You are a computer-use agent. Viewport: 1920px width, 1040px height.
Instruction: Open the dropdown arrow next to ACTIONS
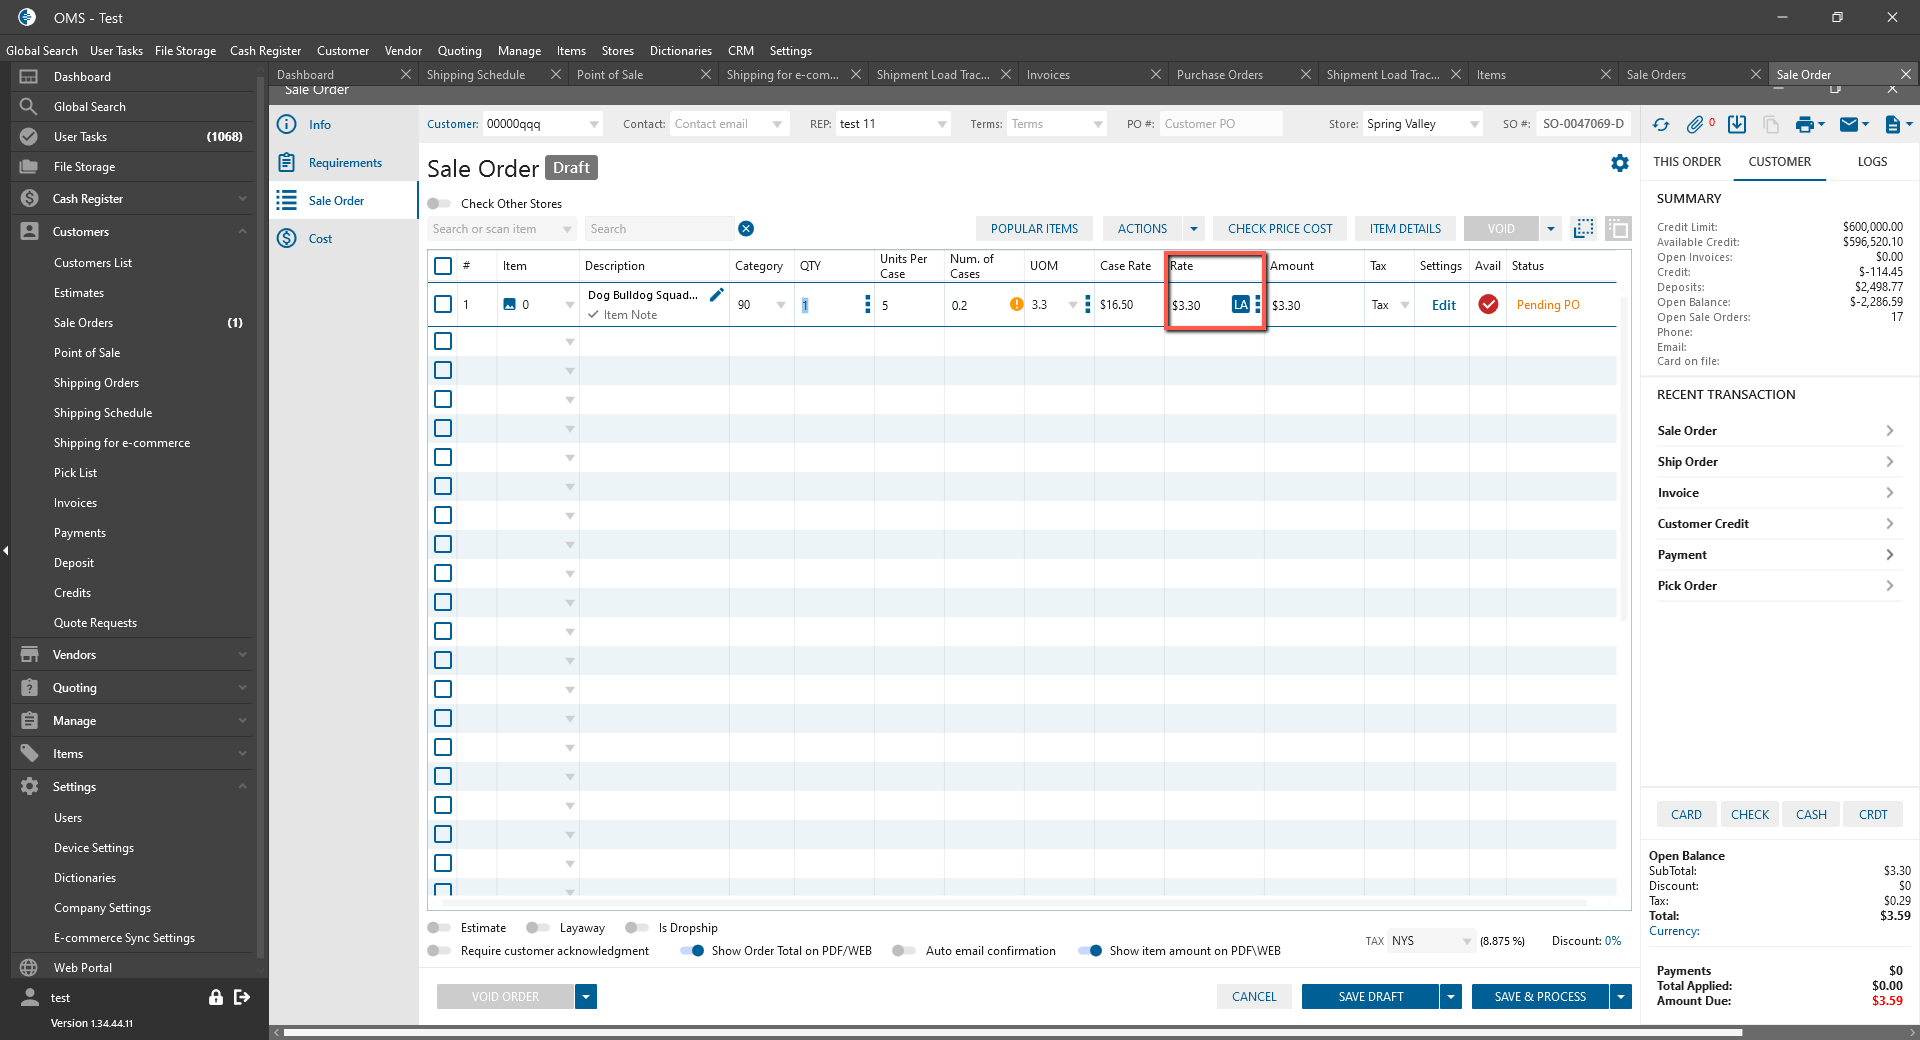pos(1193,229)
